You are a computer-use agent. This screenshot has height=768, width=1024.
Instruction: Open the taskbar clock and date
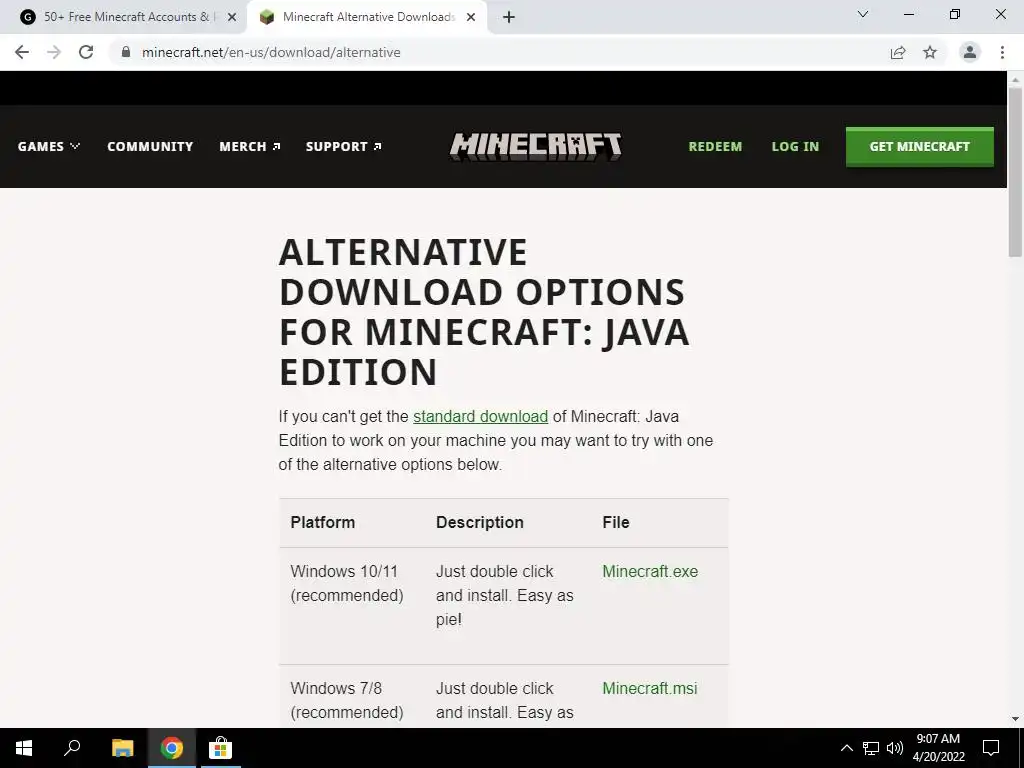pyautogui.click(x=938, y=748)
